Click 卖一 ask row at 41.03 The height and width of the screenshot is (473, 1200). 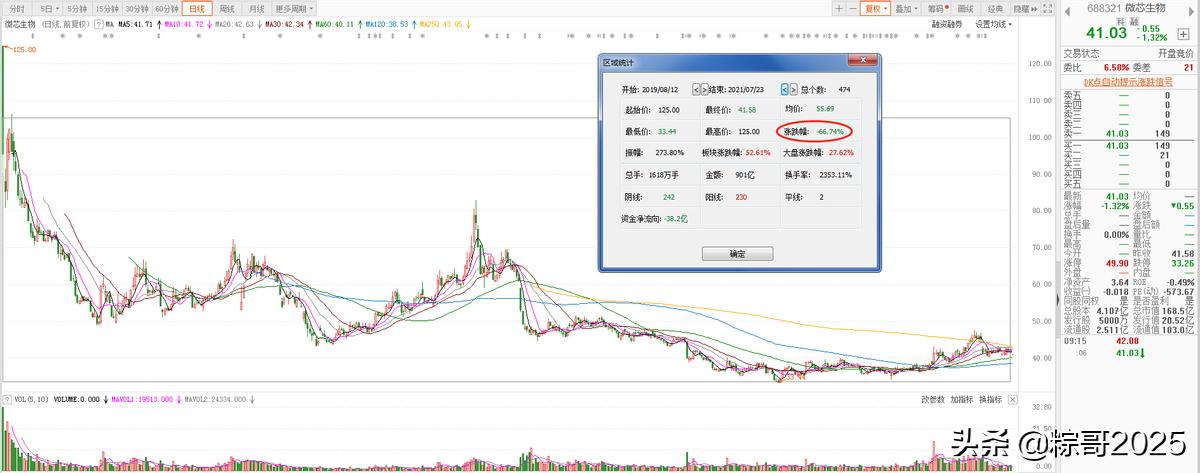[x=1130, y=132]
